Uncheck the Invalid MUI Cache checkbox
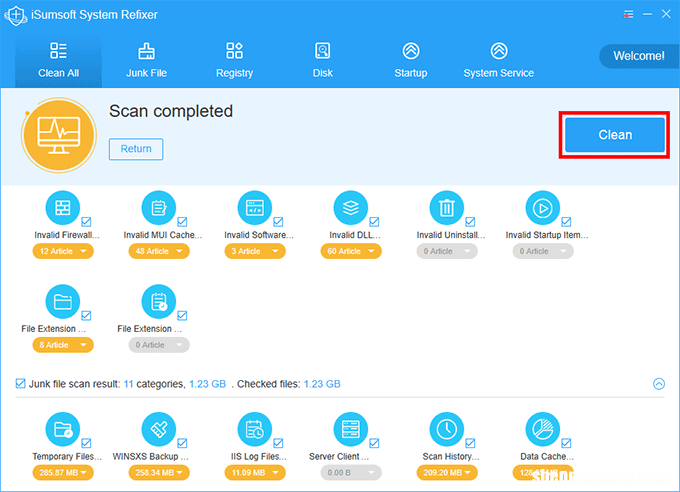Viewport: 680px width, 492px height. pos(182,222)
